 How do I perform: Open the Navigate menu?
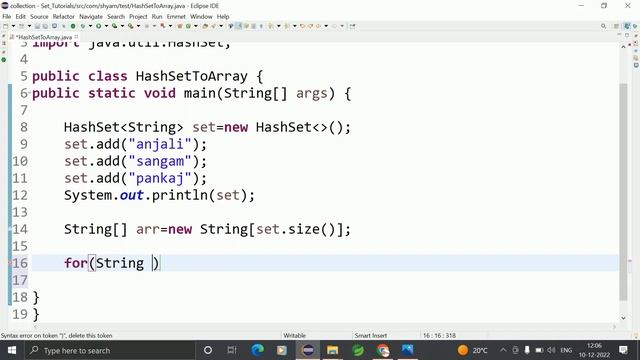(91, 17)
